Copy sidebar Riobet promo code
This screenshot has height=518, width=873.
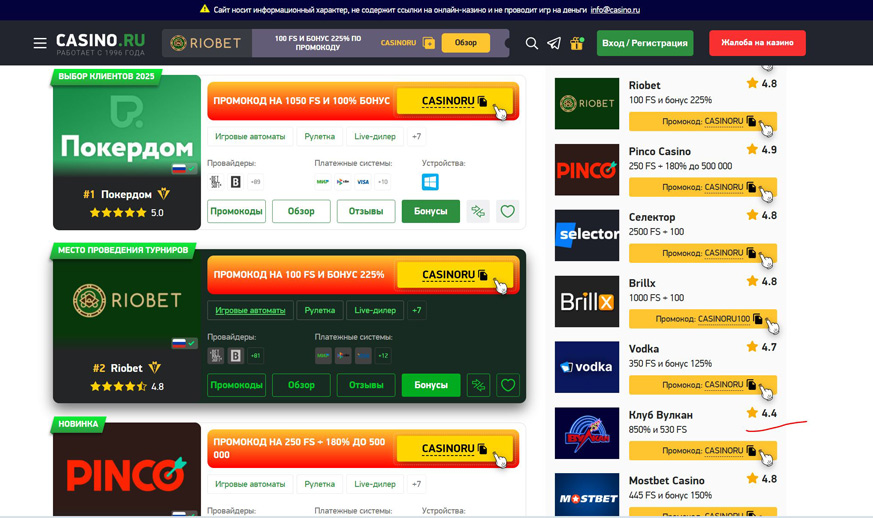(703, 121)
